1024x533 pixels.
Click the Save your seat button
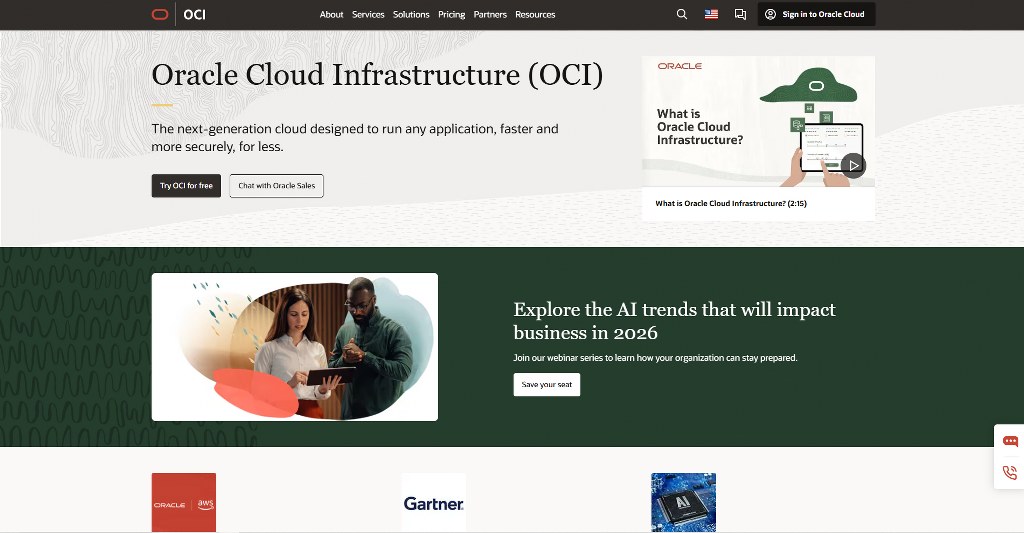click(x=547, y=385)
